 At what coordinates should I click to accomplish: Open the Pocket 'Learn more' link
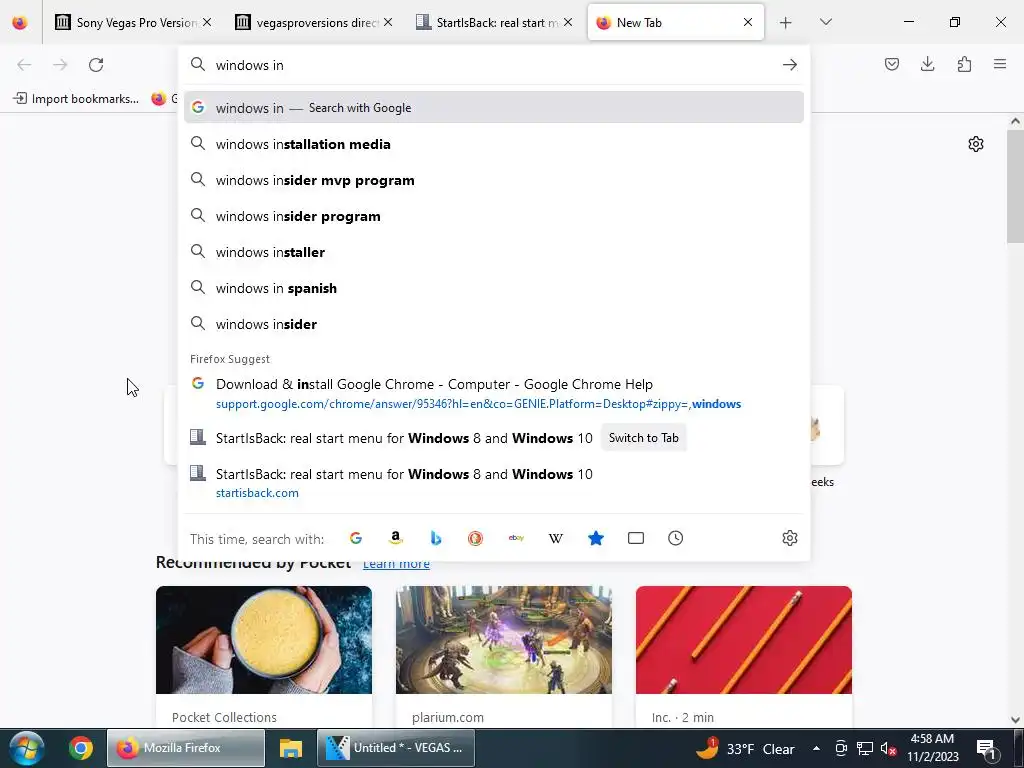[396, 564]
